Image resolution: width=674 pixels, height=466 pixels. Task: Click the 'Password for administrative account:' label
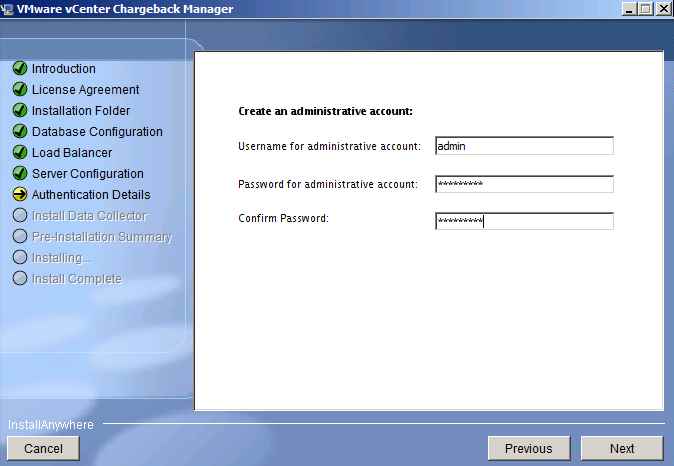(328, 184)
